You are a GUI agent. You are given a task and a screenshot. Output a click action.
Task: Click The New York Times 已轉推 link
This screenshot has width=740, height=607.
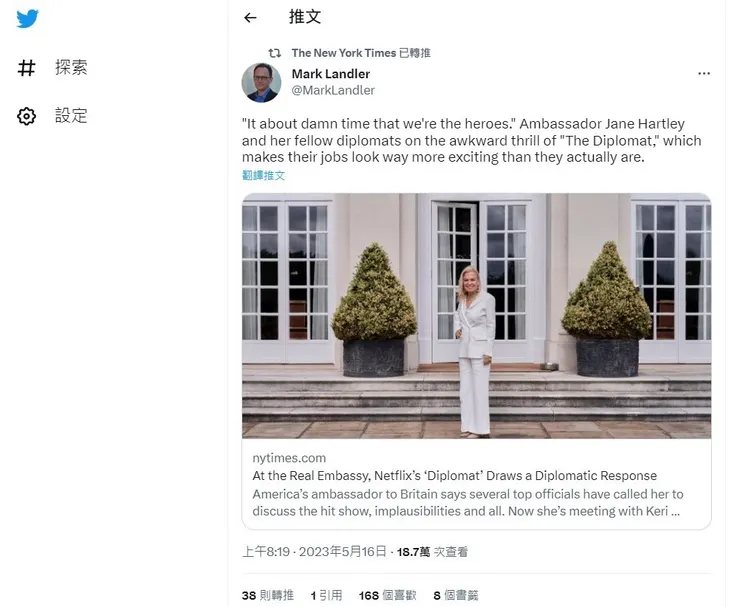tap(361, 53)
